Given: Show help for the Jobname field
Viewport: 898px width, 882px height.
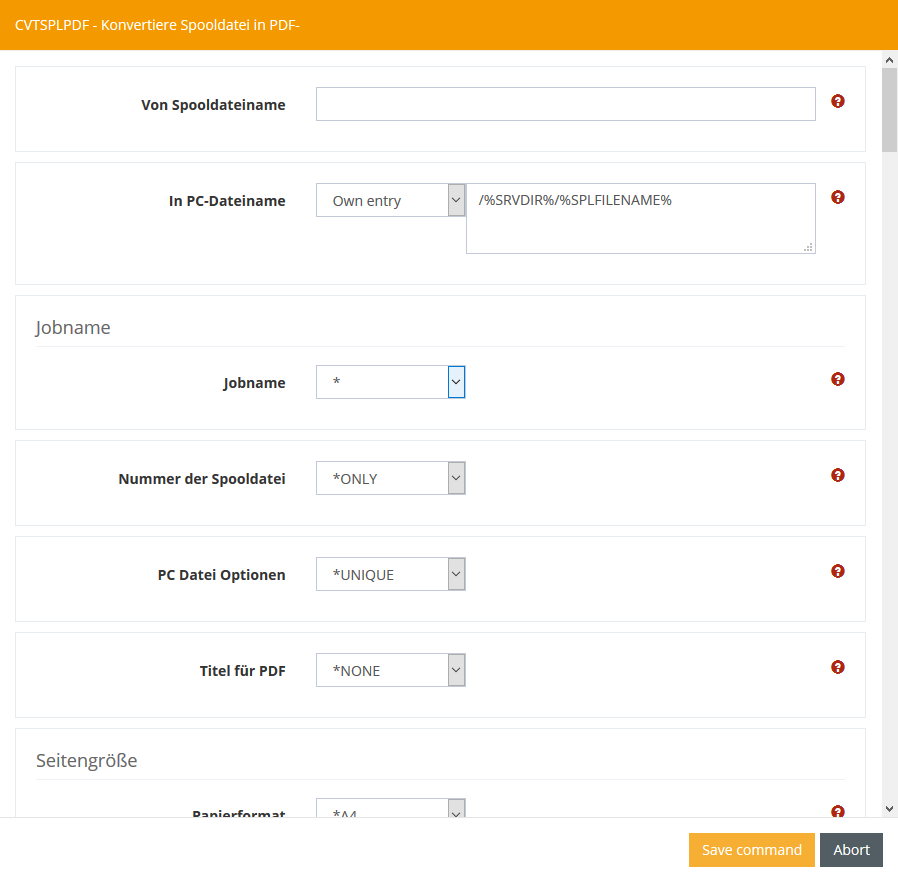Looking at the screenshot, I should [x=838, y=379].
